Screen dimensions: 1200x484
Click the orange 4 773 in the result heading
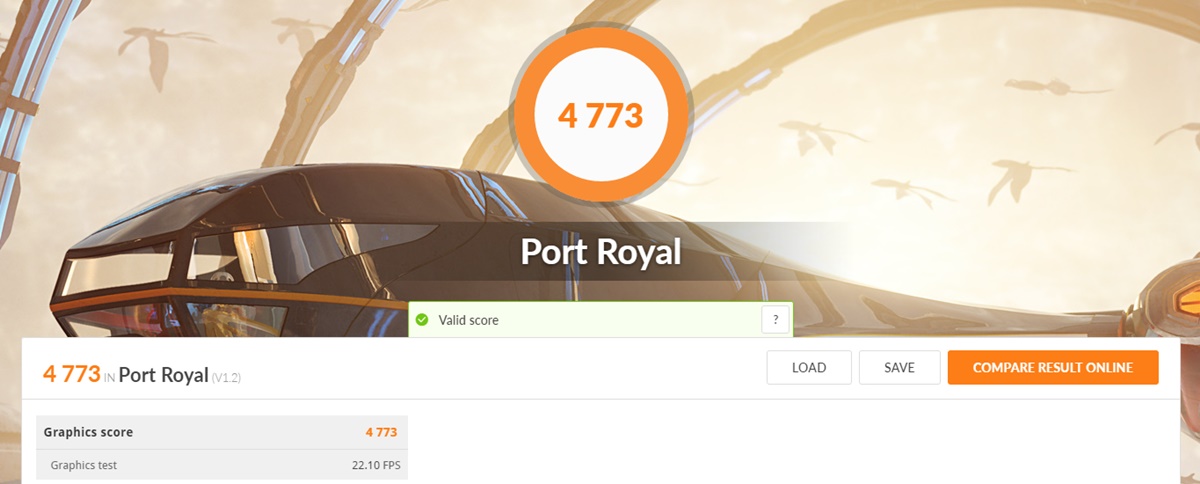coord(71,374)
